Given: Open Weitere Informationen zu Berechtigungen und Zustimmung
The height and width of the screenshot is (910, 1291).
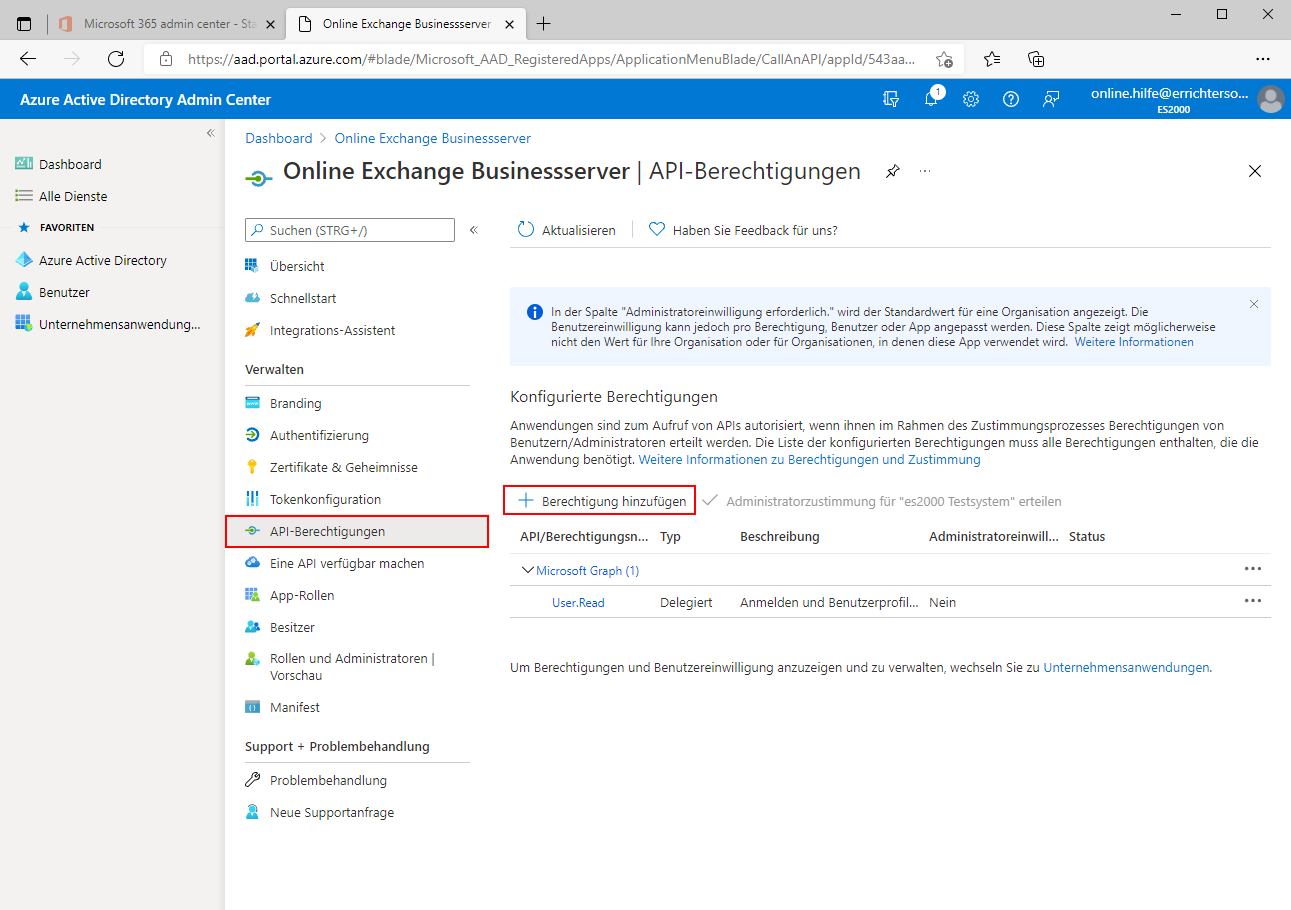Looking at the screenshot, I should (x=809, y=460).
